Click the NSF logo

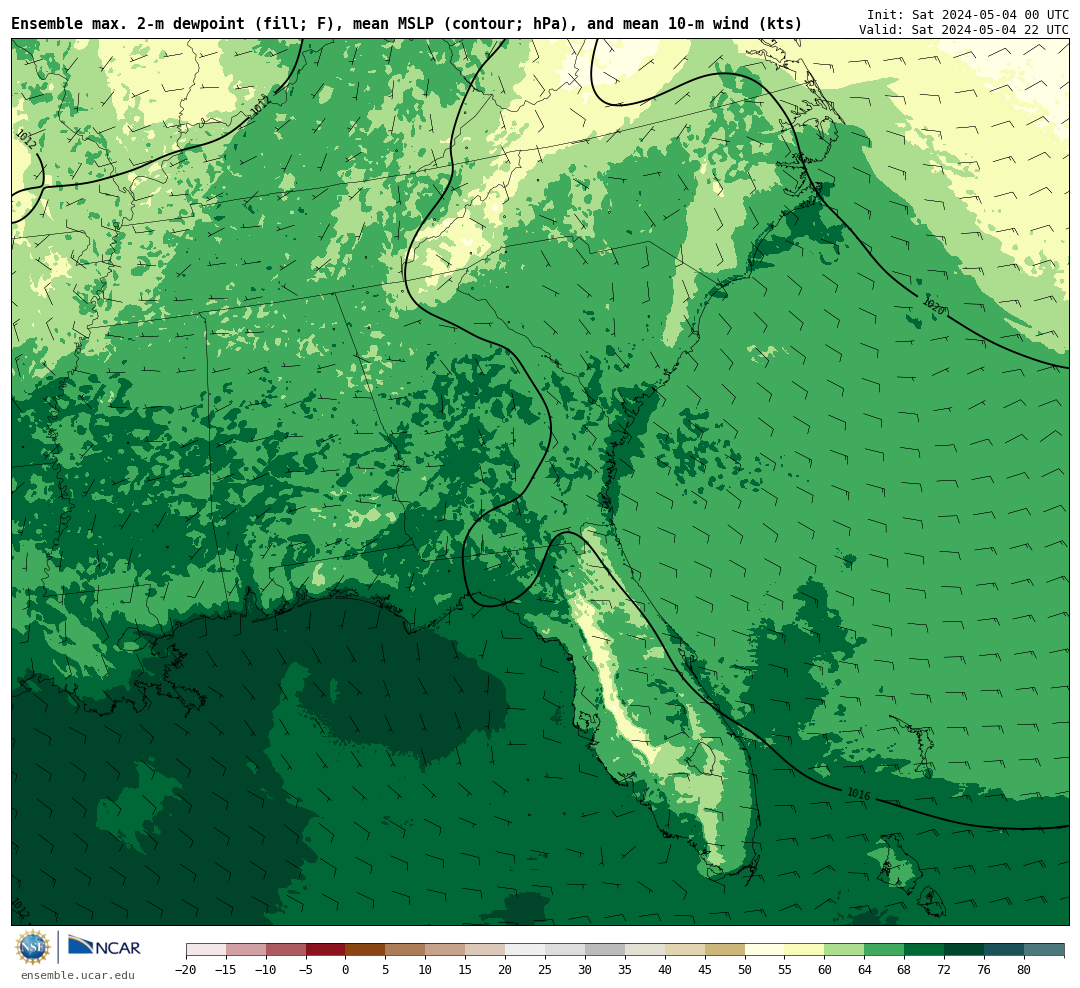[33, 947]
